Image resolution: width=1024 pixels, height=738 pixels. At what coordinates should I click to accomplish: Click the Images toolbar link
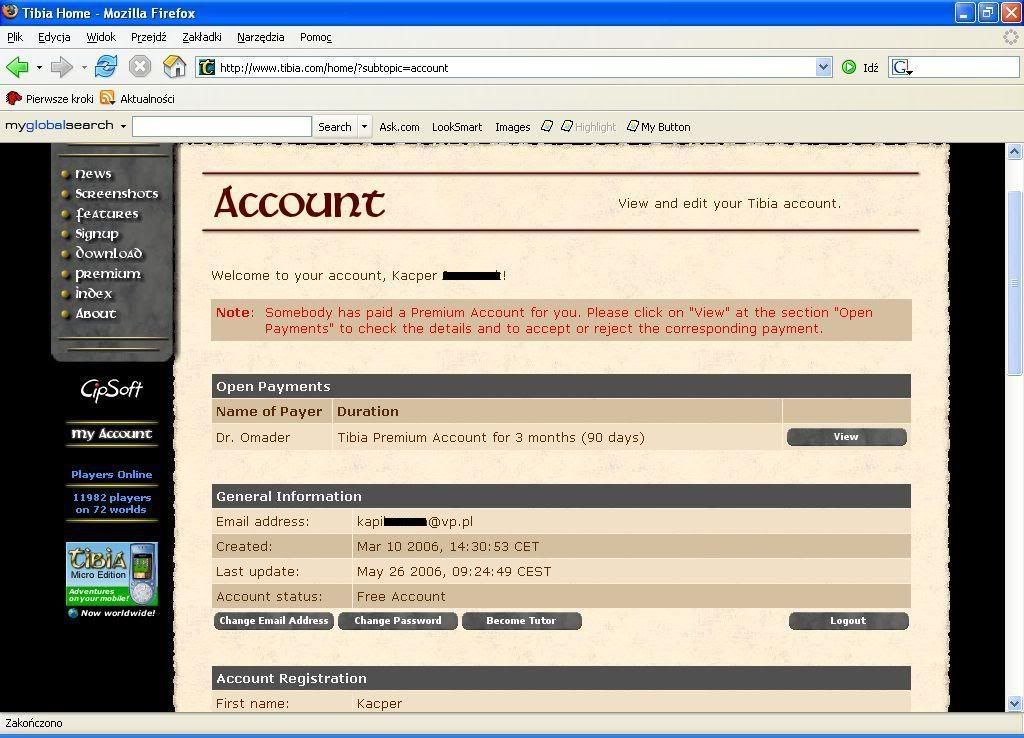512,127
